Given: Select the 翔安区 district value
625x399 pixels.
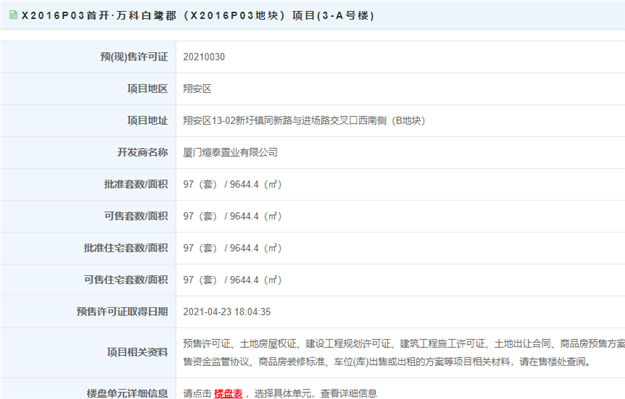Looking at the screenshot, I should [x=197, y=89].
